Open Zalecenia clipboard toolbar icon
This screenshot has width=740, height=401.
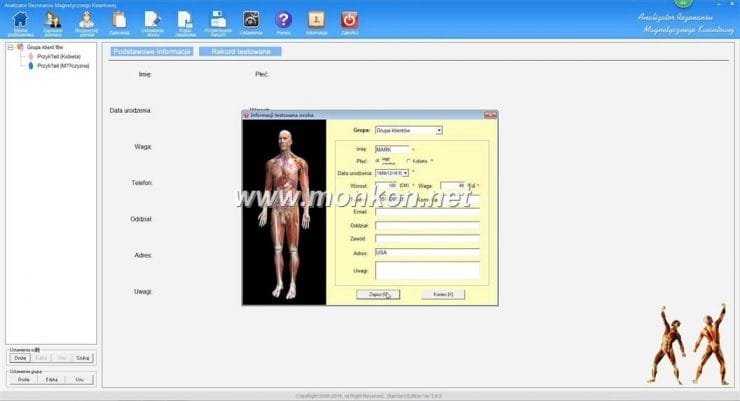click(119, 20)
